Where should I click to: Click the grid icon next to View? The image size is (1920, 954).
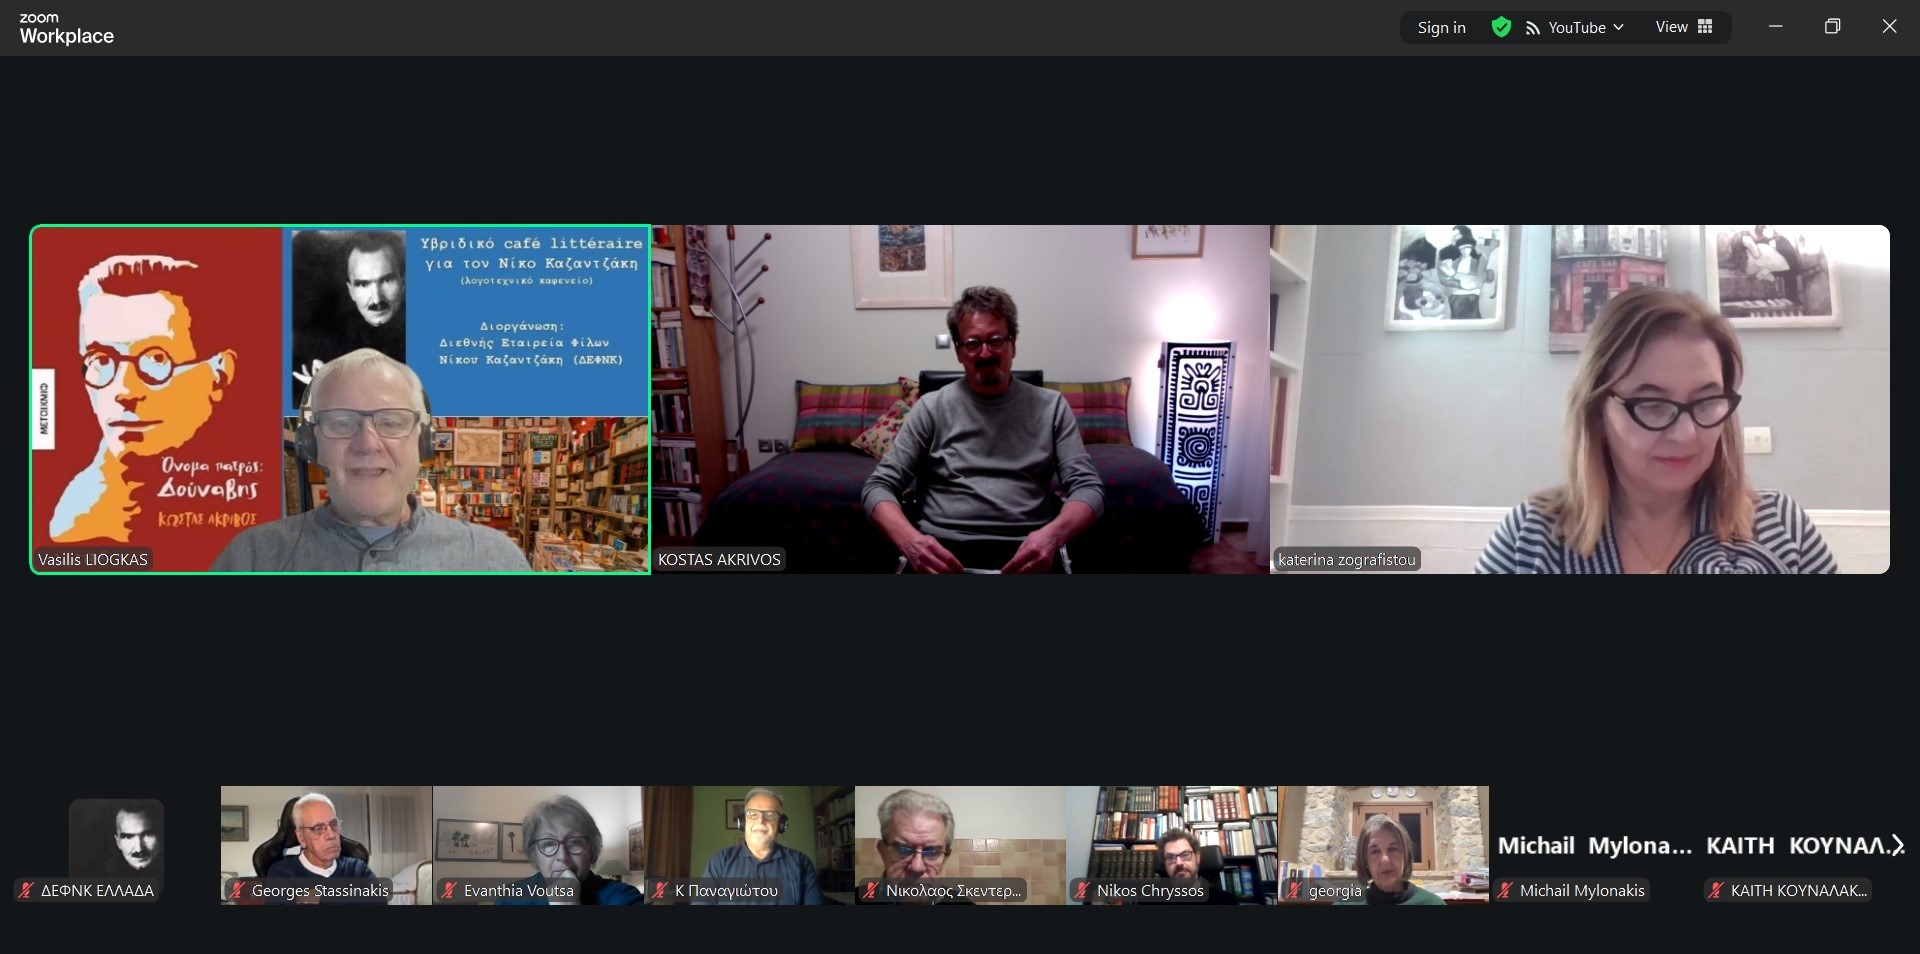[1705, 27]
